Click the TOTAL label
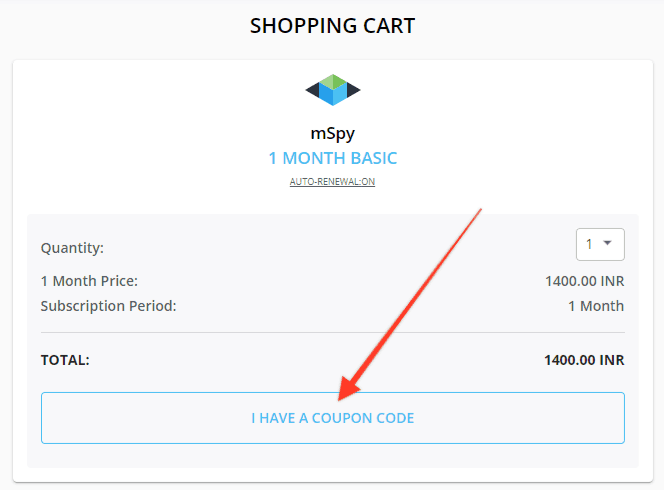Image resolution: width=664 pixels, height=490 pixels. (x=65, y=360)
